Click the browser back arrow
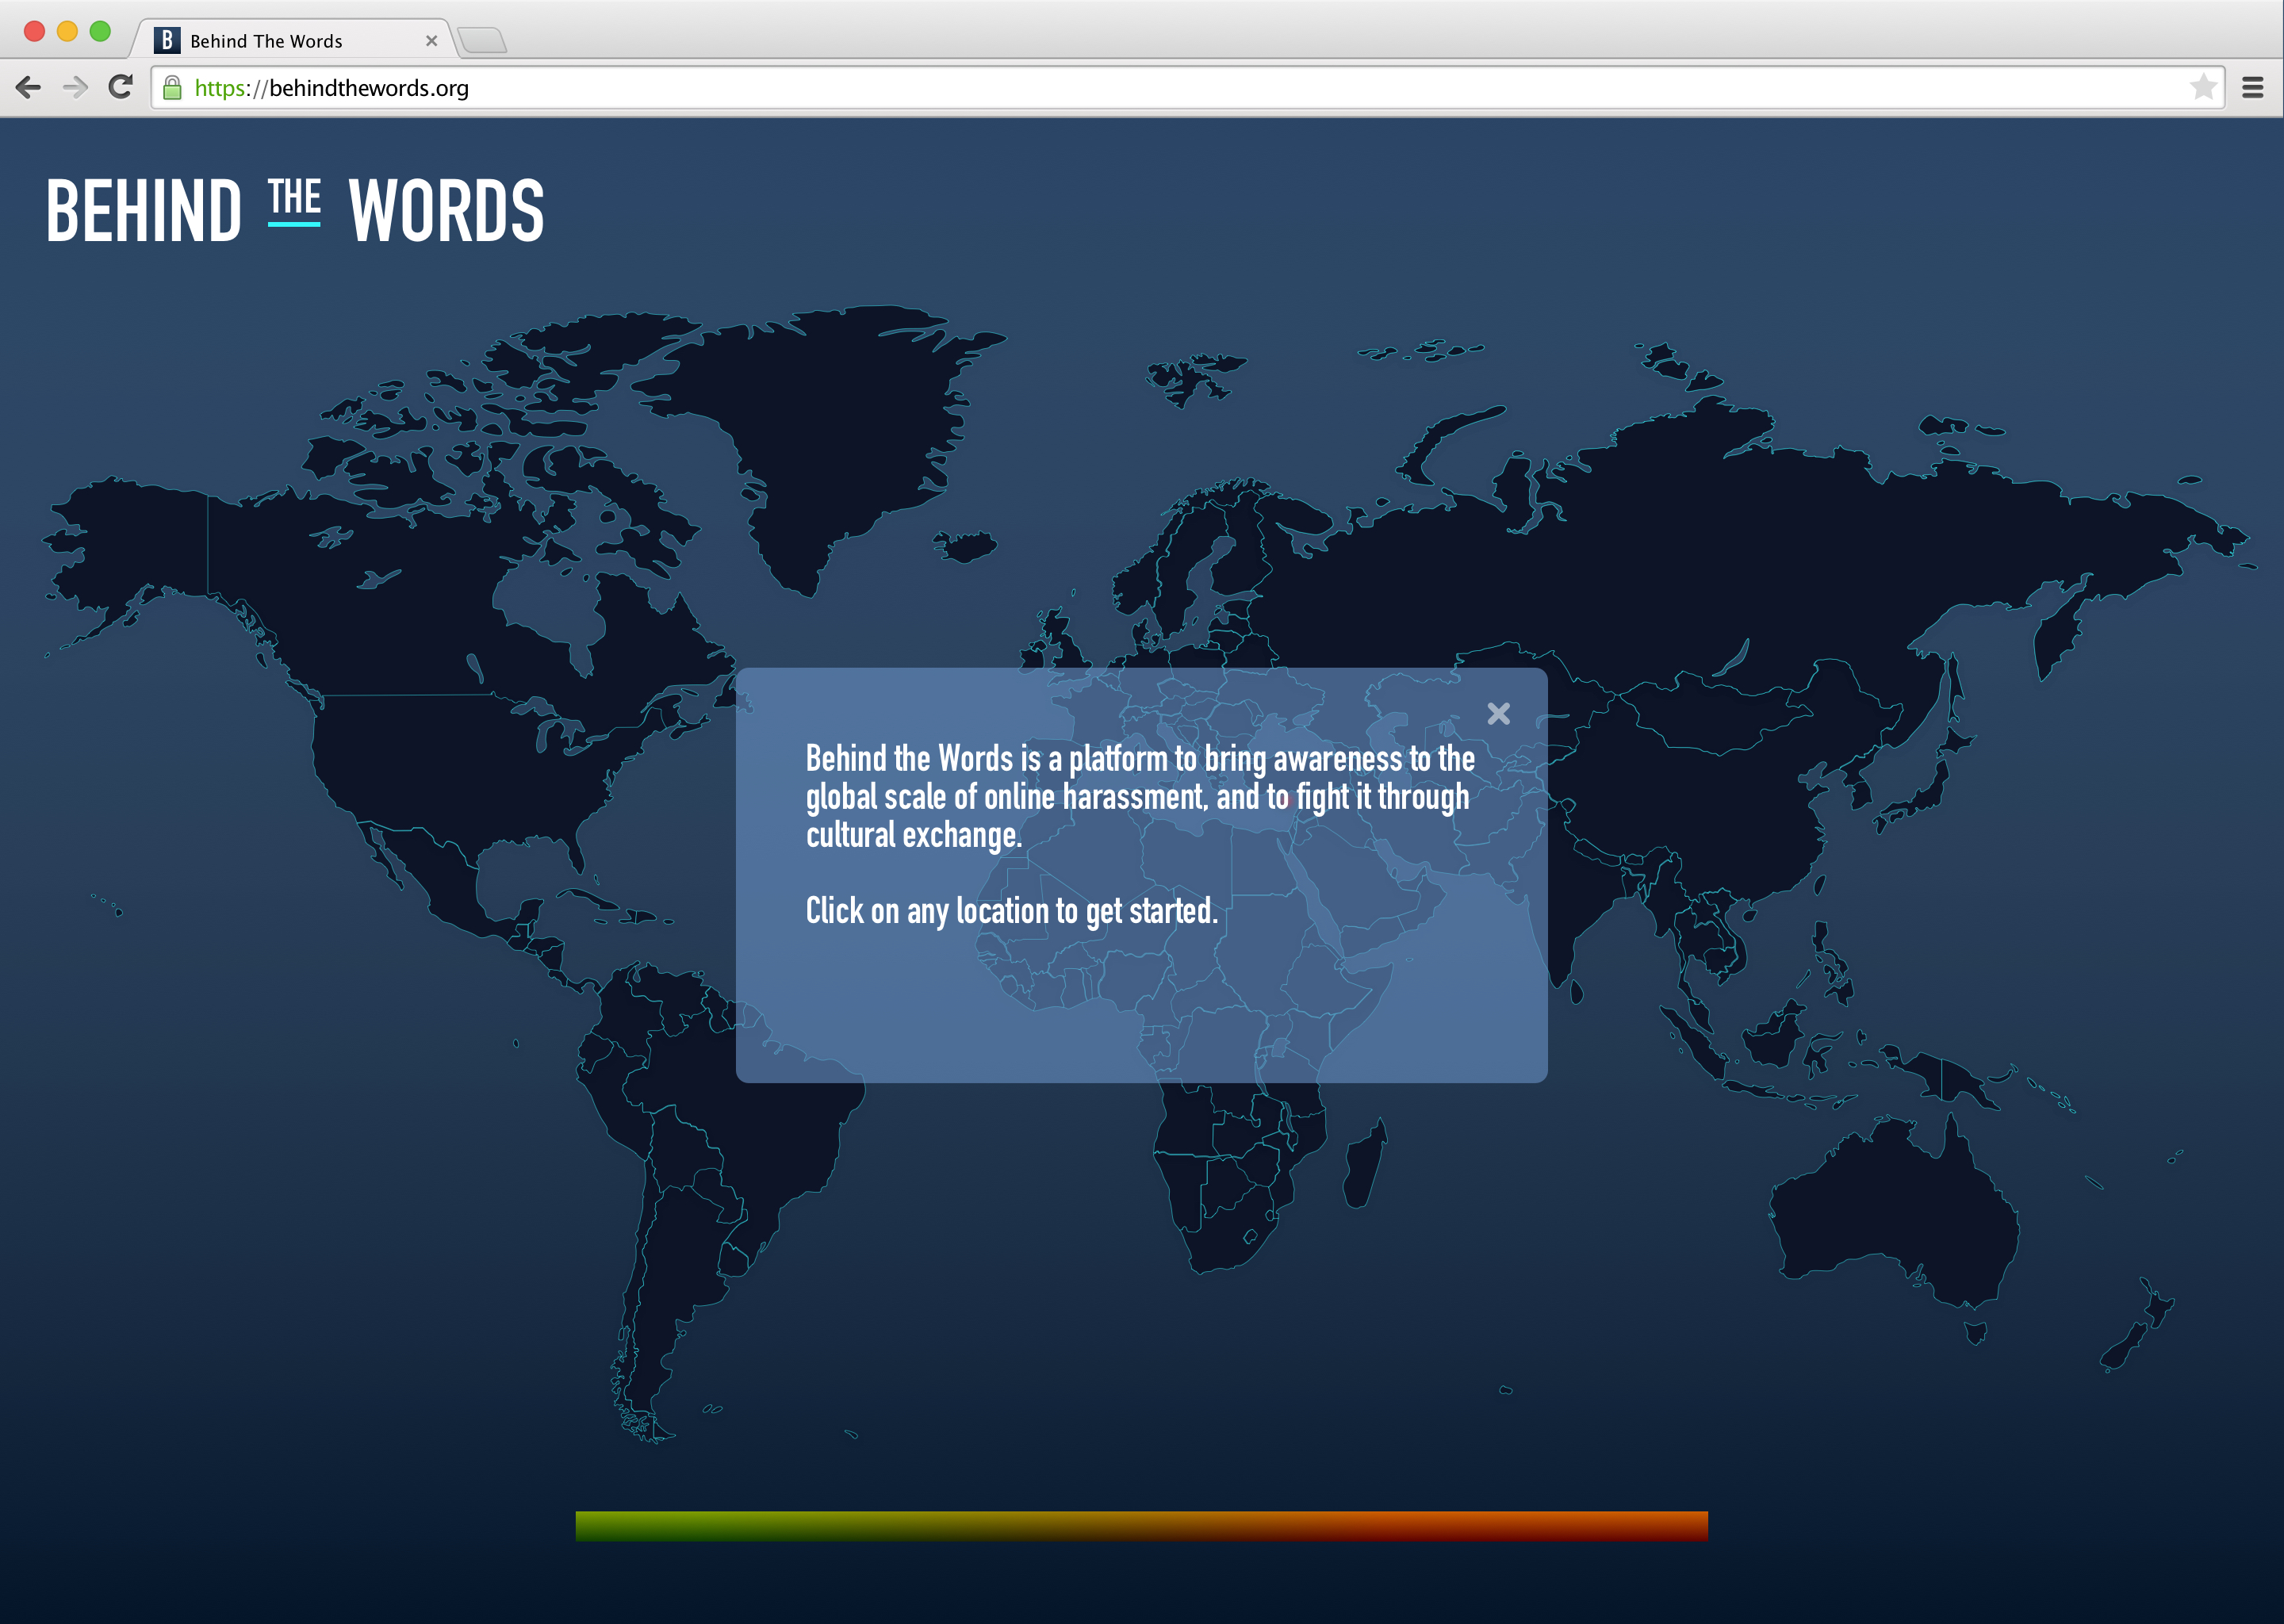The image size is (2284, 1624). point(29,88)
